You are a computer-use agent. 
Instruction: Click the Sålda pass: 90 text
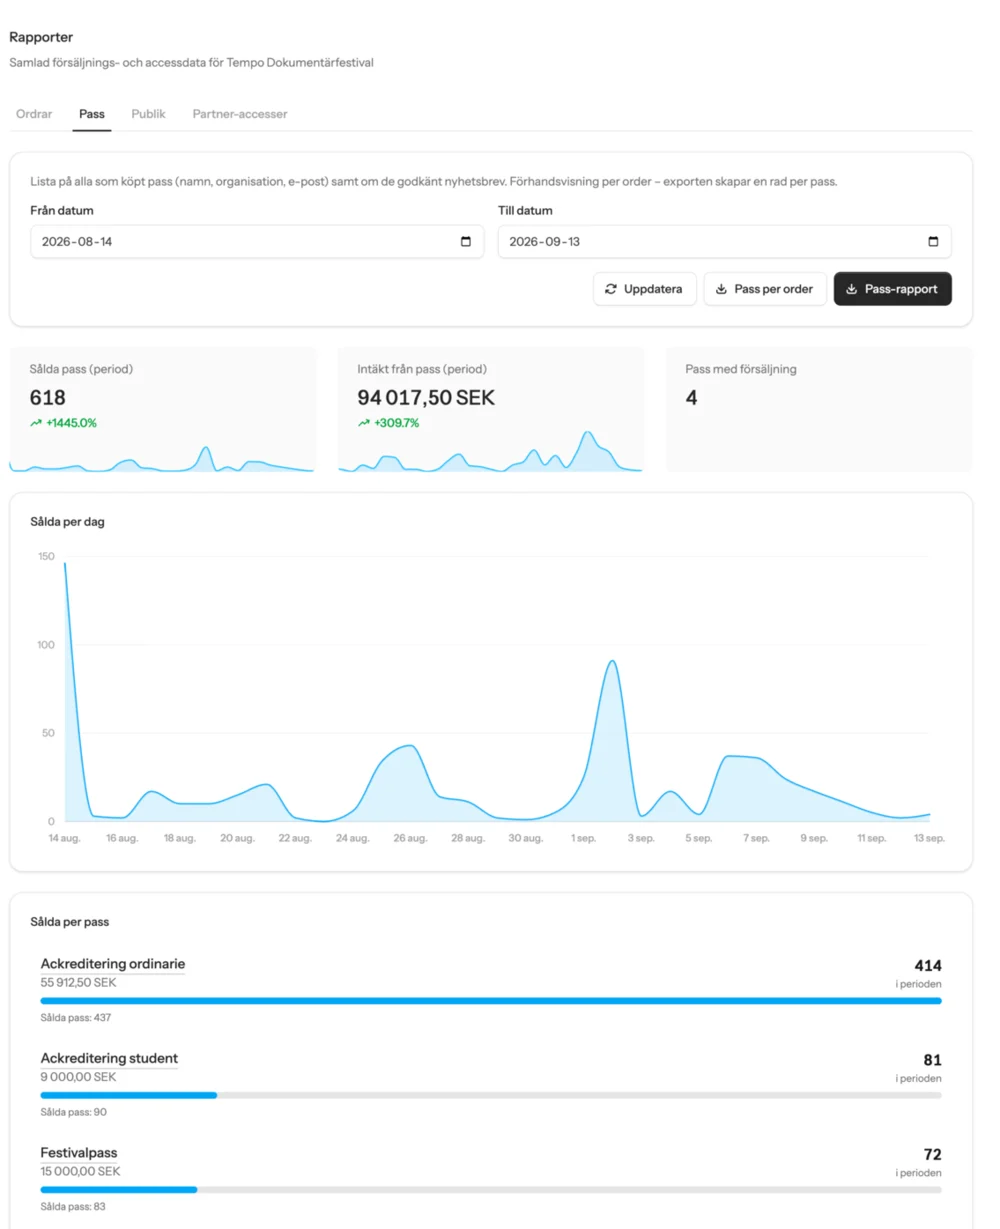[x=74, y=1112]
